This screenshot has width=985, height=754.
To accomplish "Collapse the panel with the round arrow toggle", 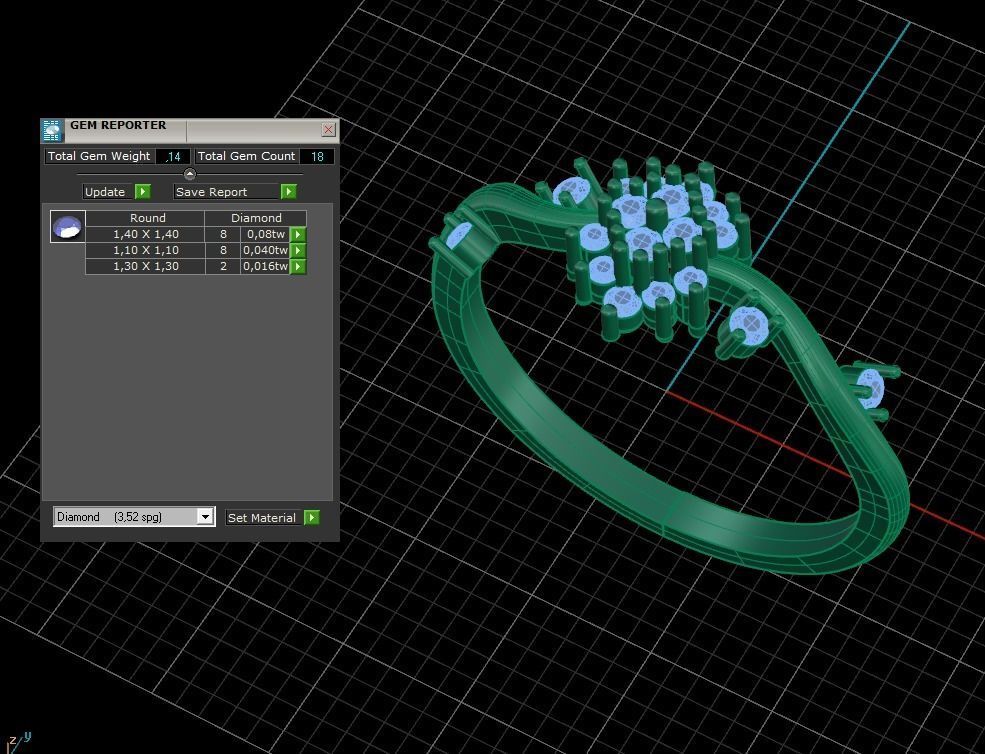I will pos(190,174).
